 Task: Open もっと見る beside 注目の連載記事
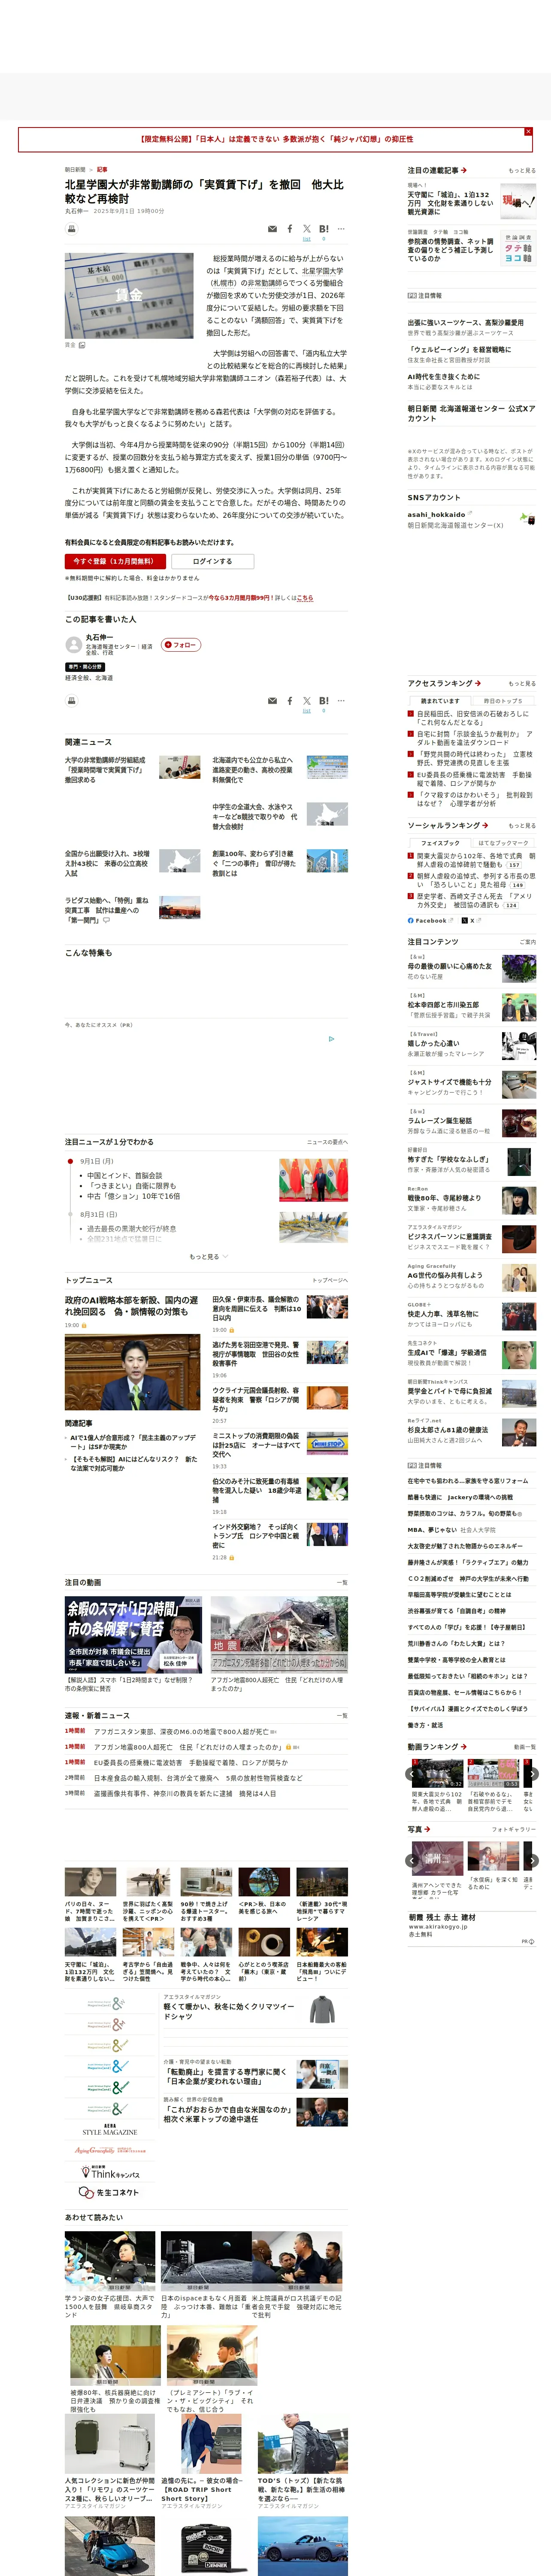point(522,171)
